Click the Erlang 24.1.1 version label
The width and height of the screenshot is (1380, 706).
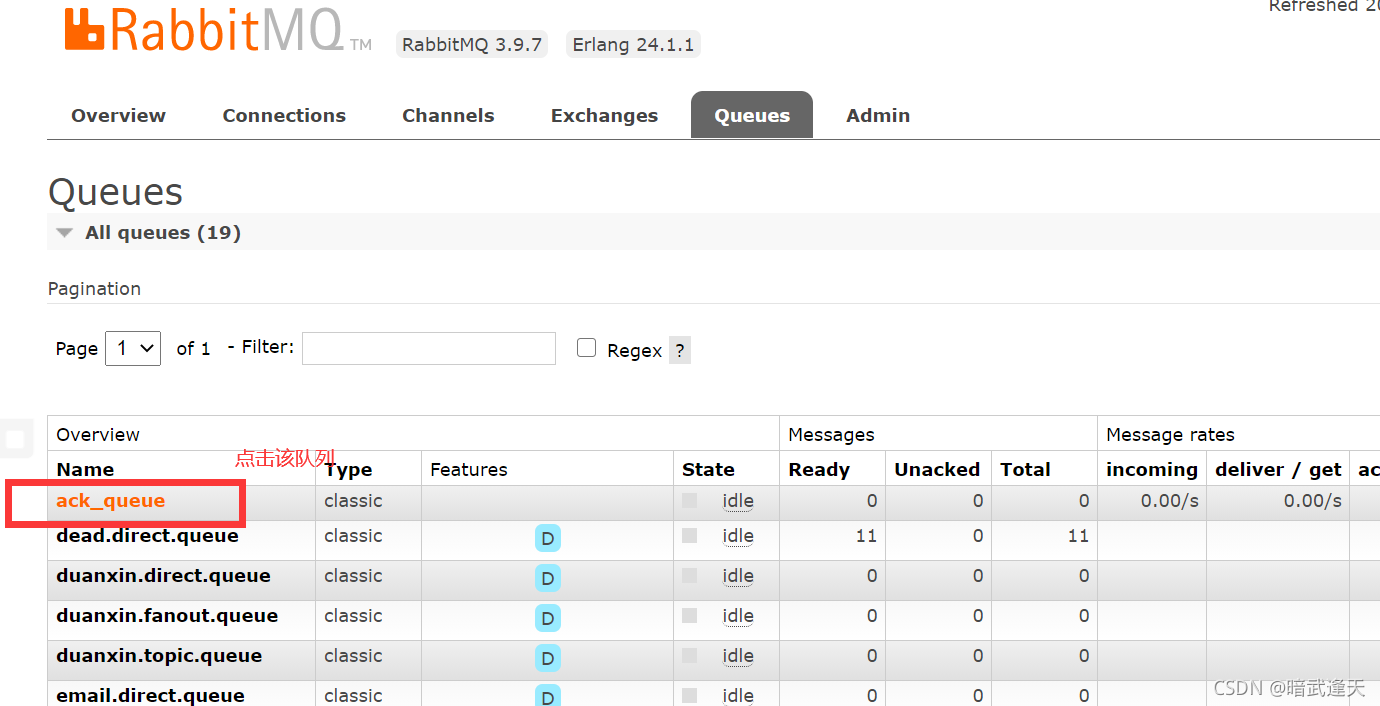point(633,45)
